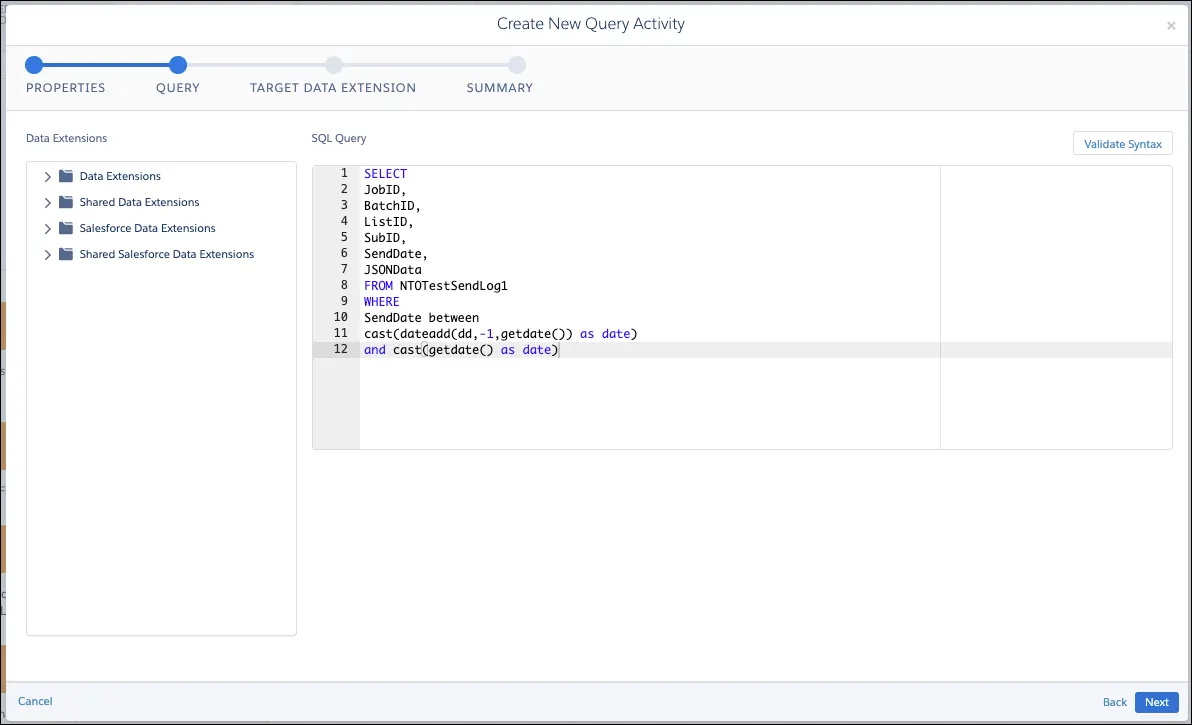Cancel the query activity creation

(x=34, y=701)
